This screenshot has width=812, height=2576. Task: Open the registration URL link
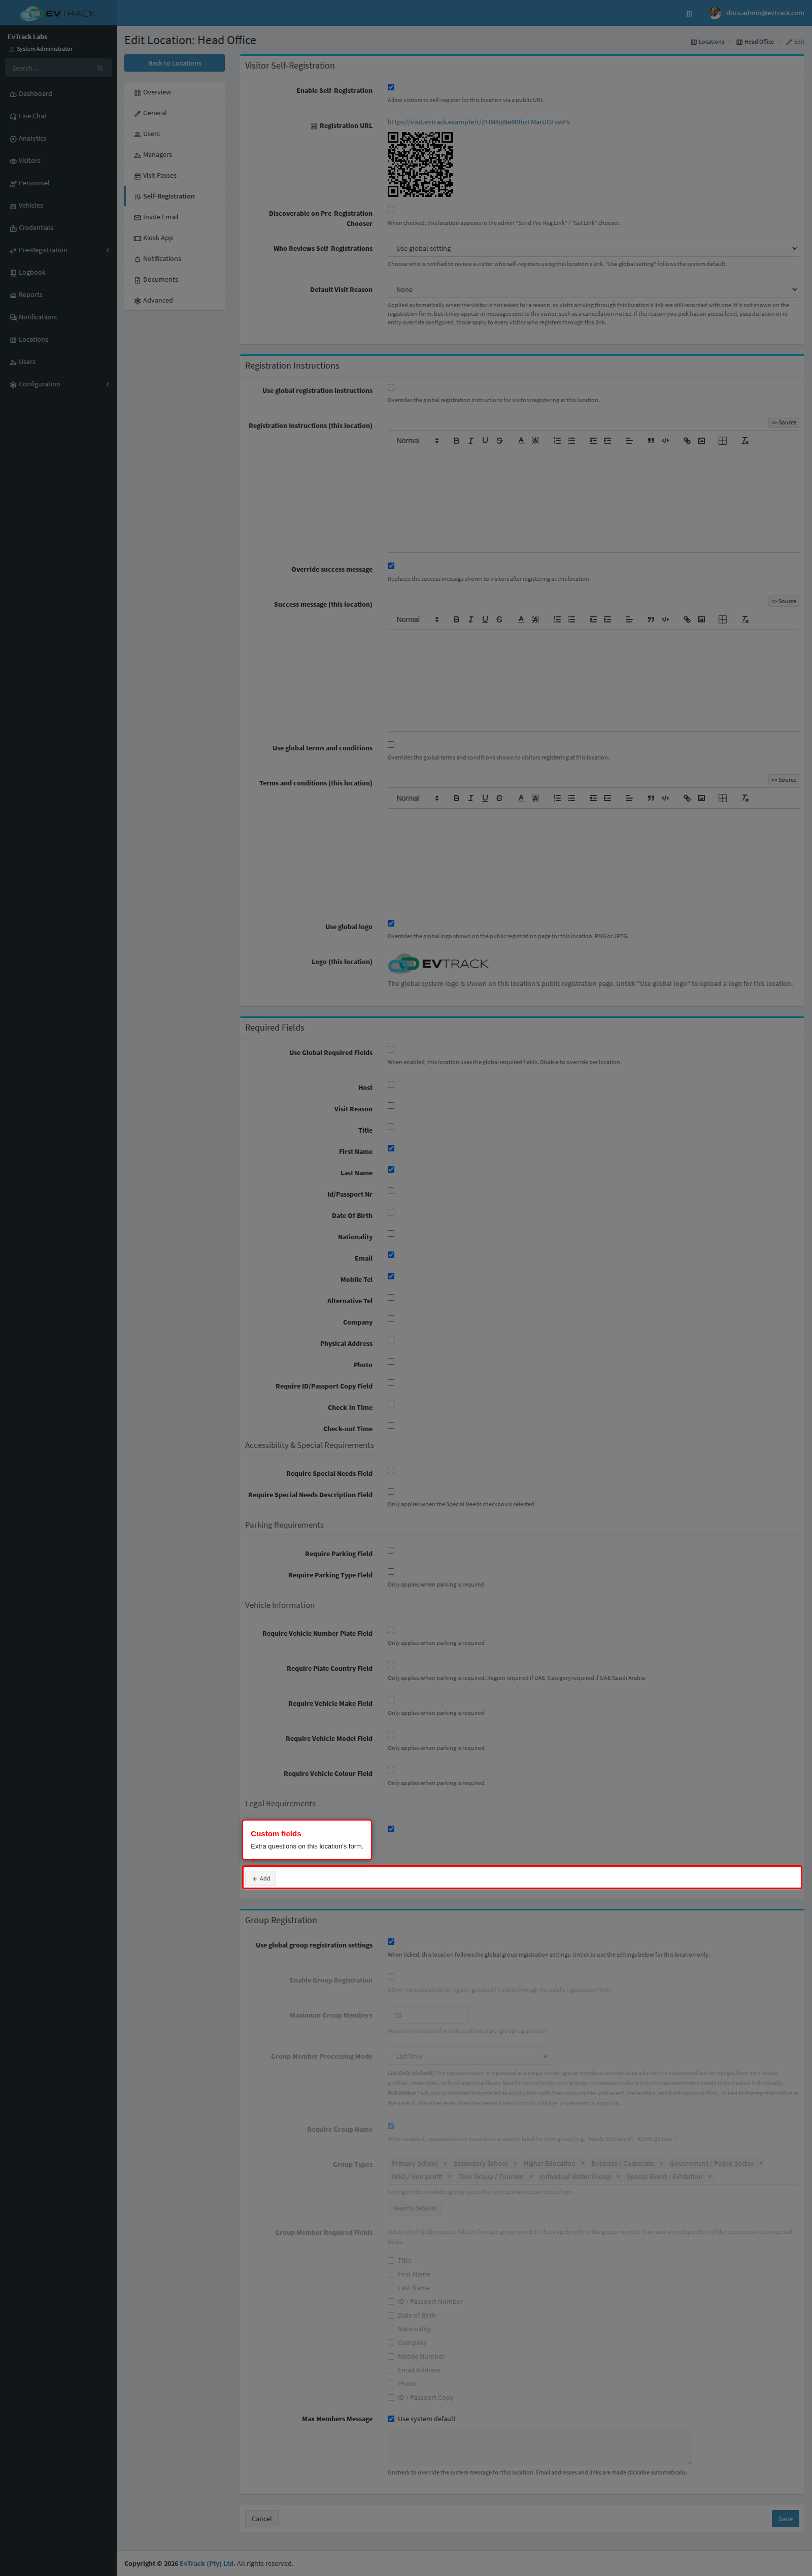click(x=478, y=123)
